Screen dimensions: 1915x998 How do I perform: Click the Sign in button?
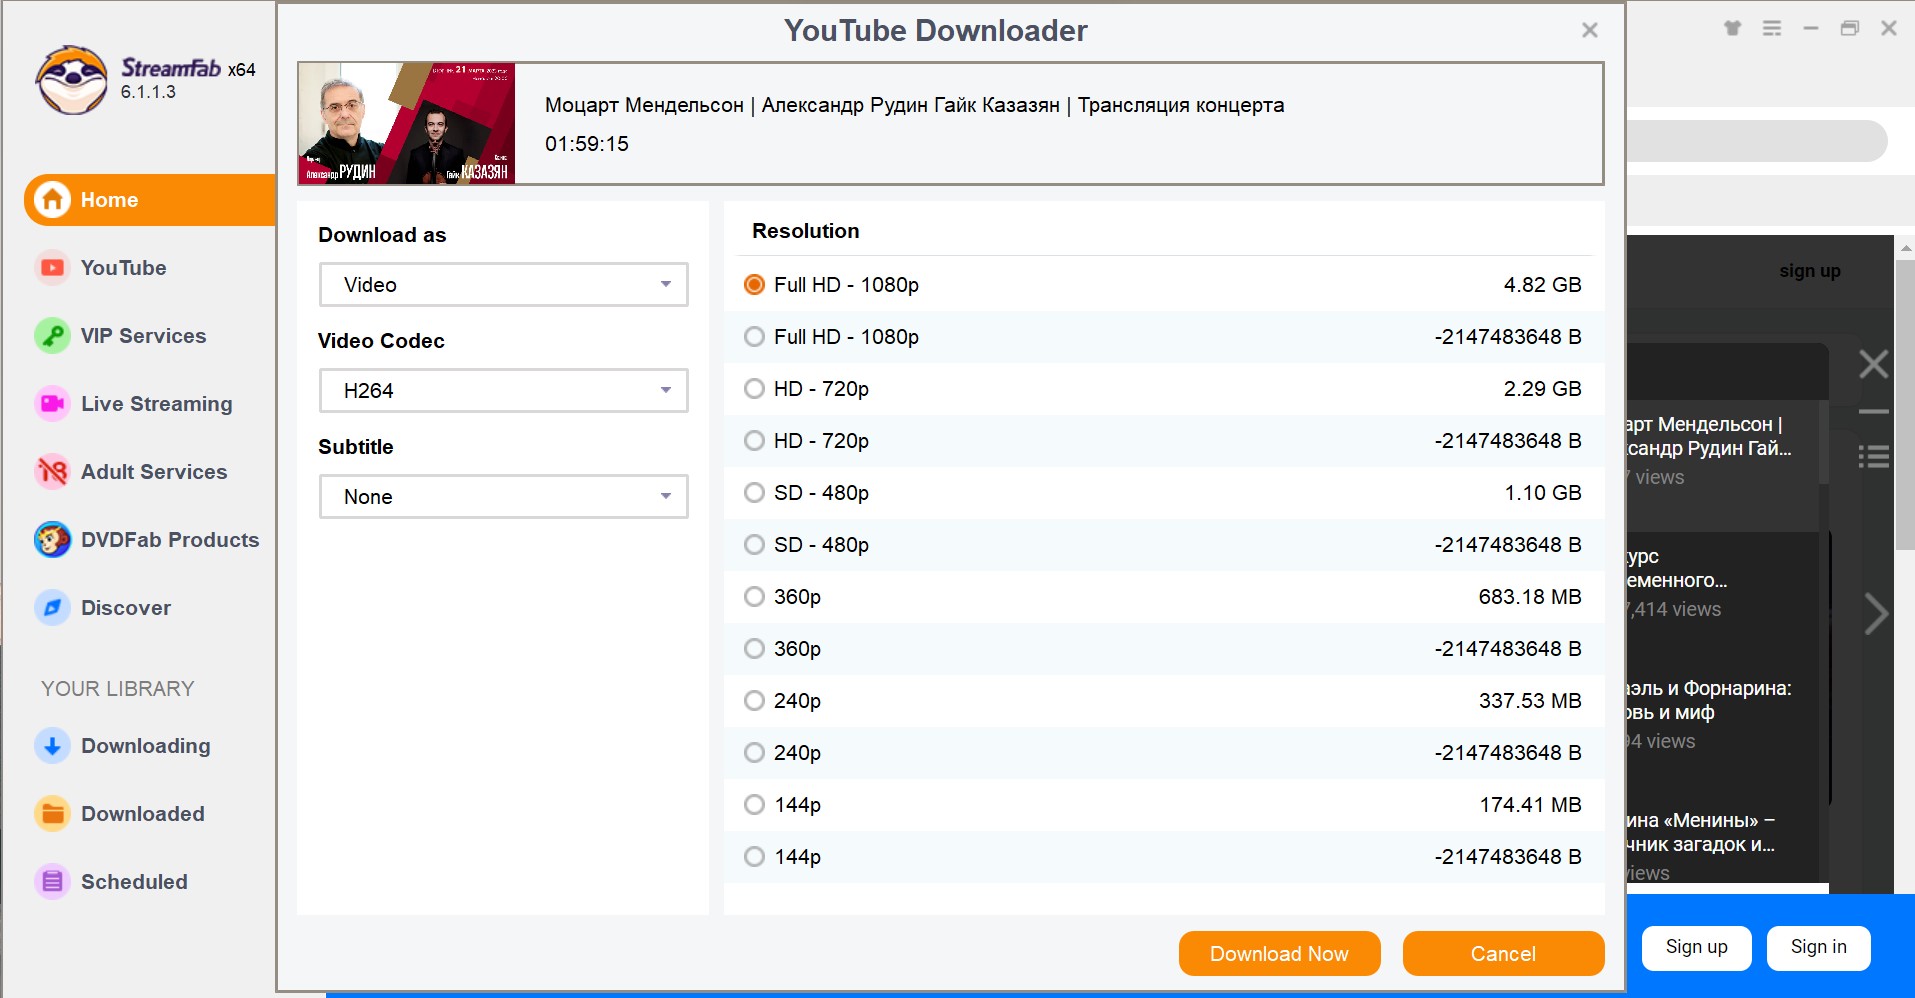tap(1818, 947)
